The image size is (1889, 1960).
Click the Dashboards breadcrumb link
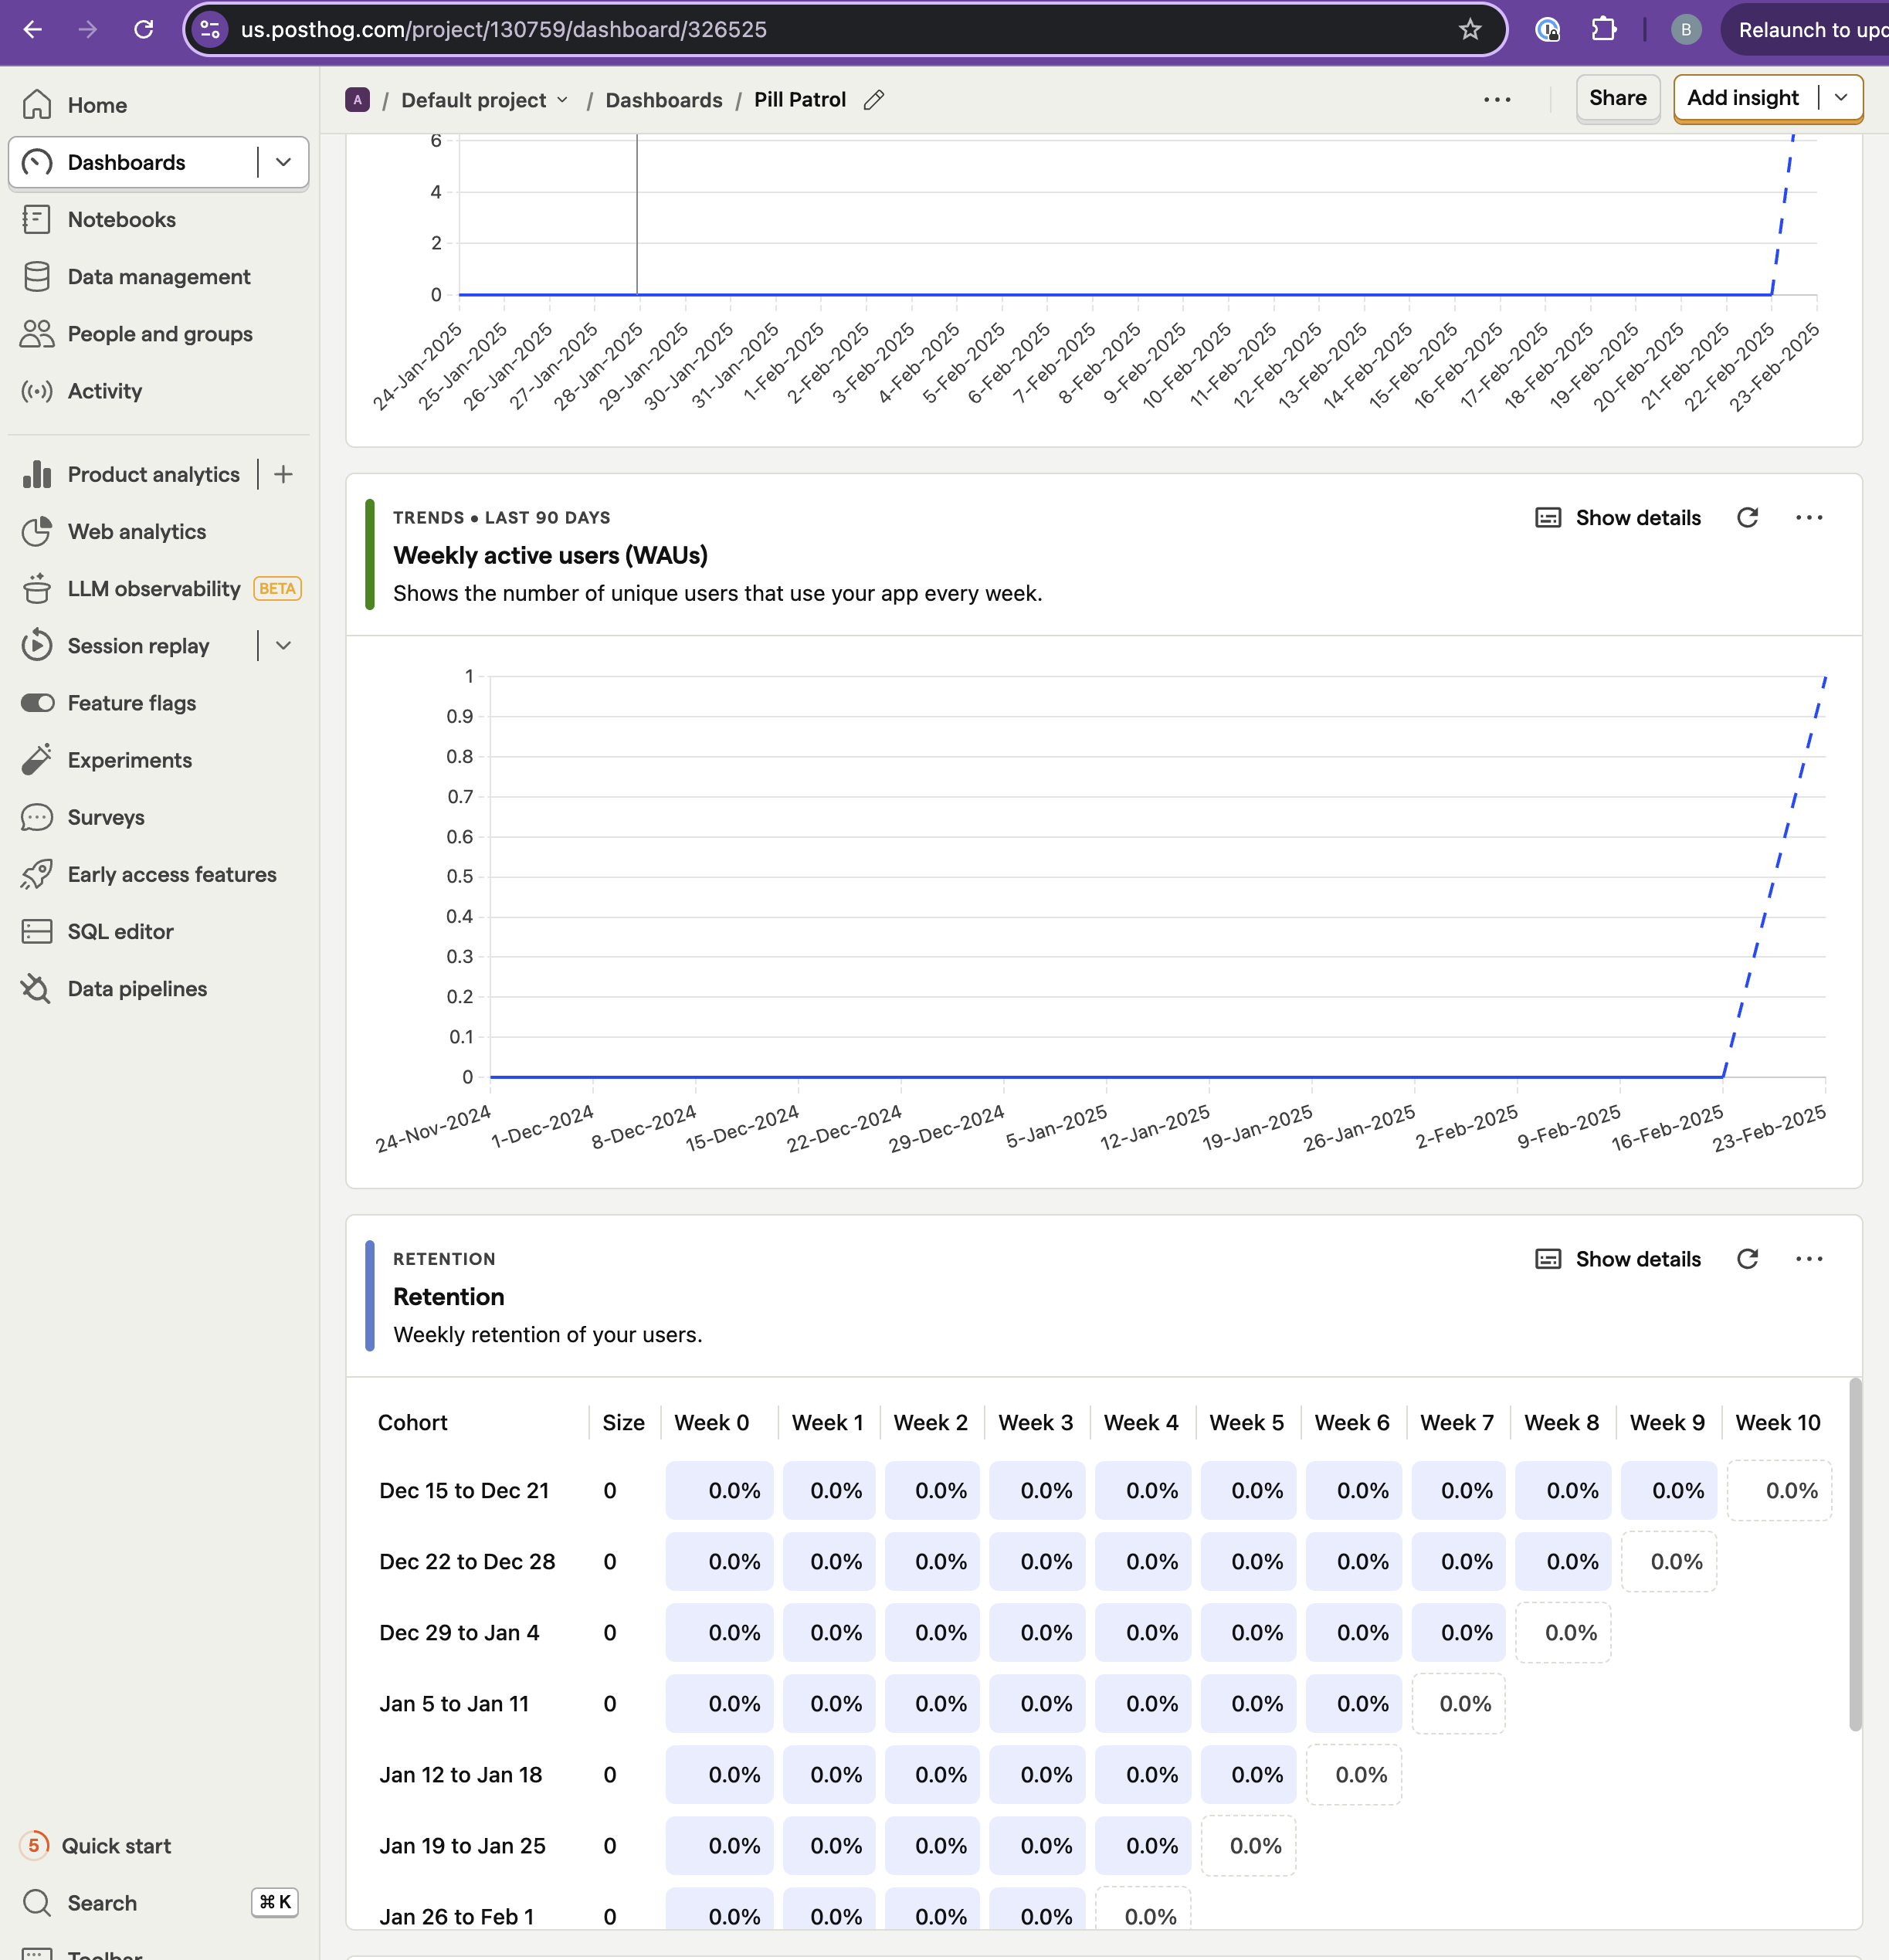pos(663,100)
